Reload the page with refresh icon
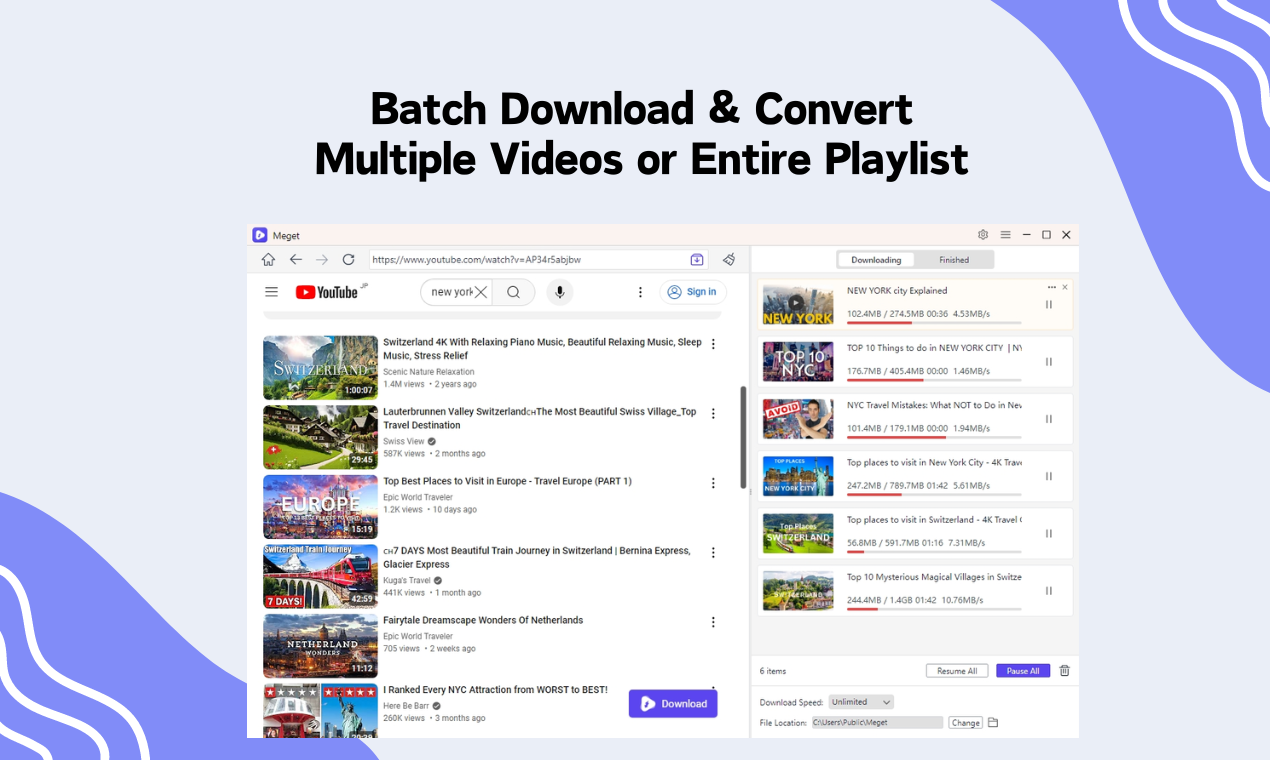This screenshot has width=1270, height=760. (x=348, y=260)
